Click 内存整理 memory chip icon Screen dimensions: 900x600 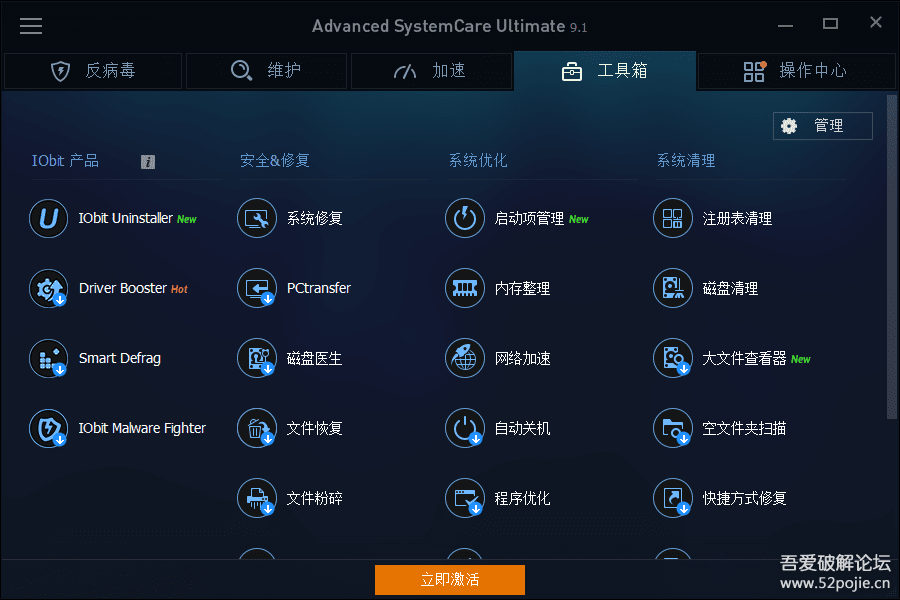pyautogui.click(x=465, y=288)
